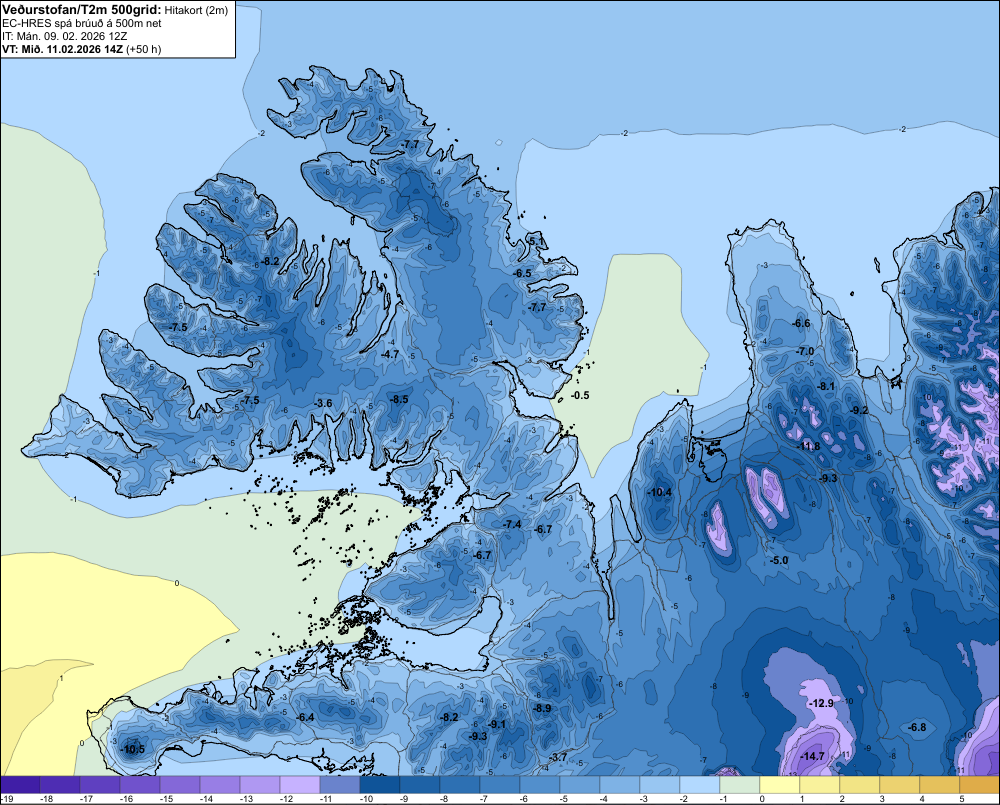This screenshot has width=1000, height=805.
Task: Click the -6.6 temperature label
Action: pos(801,323)
